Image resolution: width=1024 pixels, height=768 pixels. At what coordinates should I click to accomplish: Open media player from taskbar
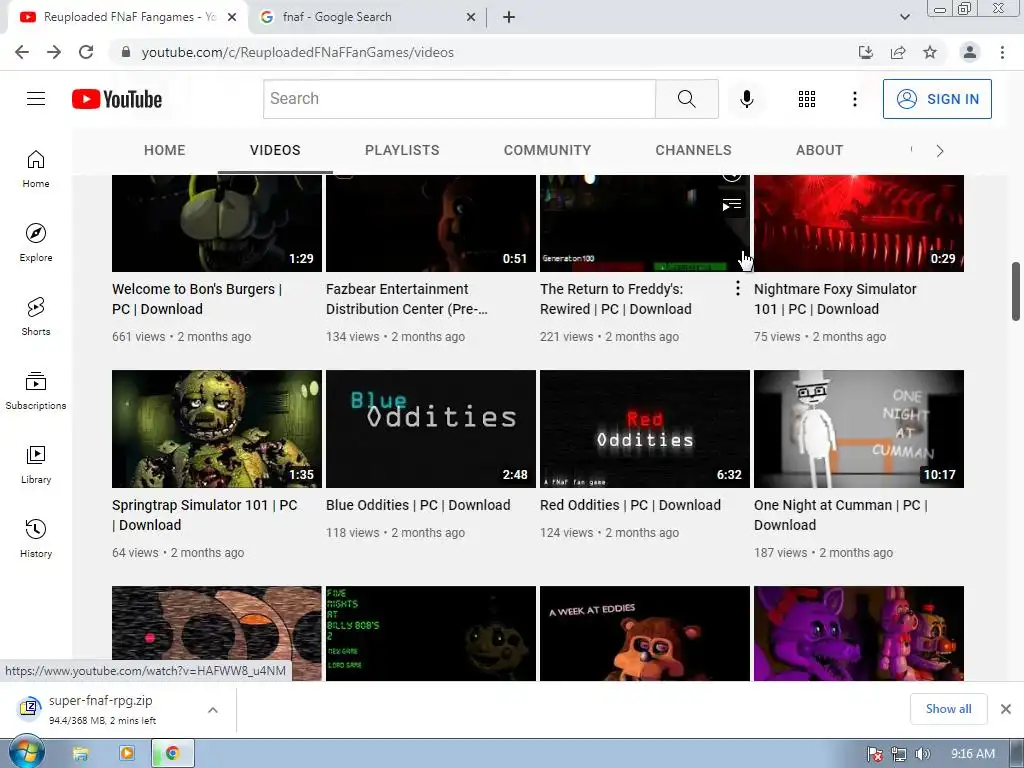click(x=127, y=754)
